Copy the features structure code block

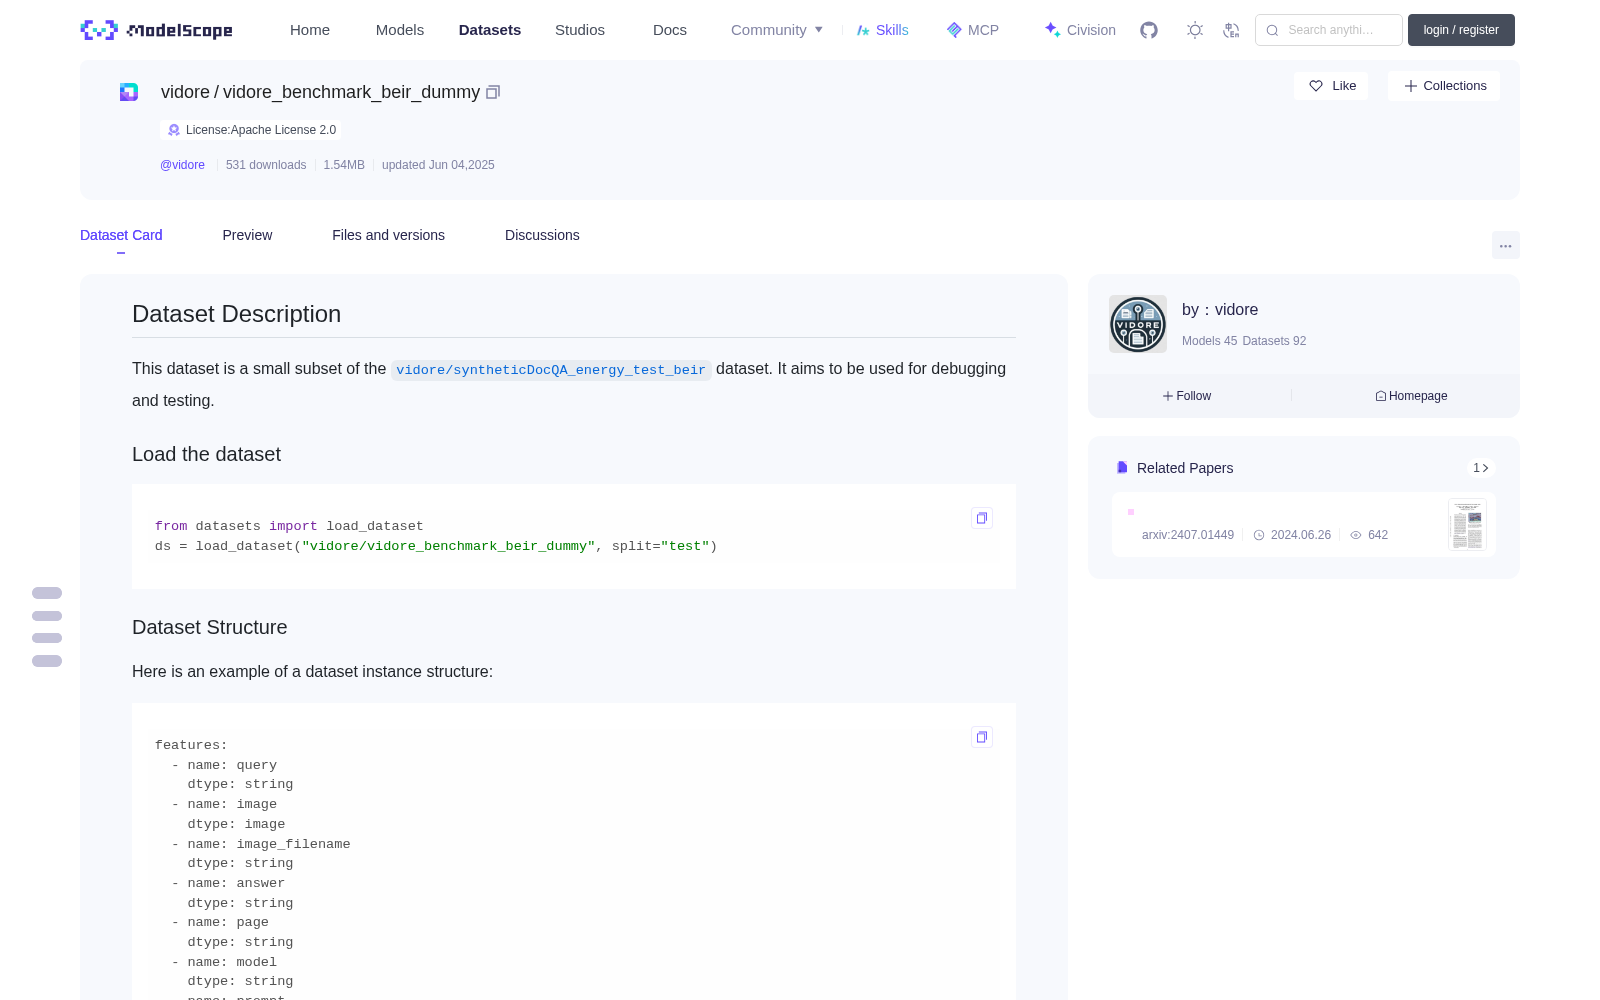point(982,737)
